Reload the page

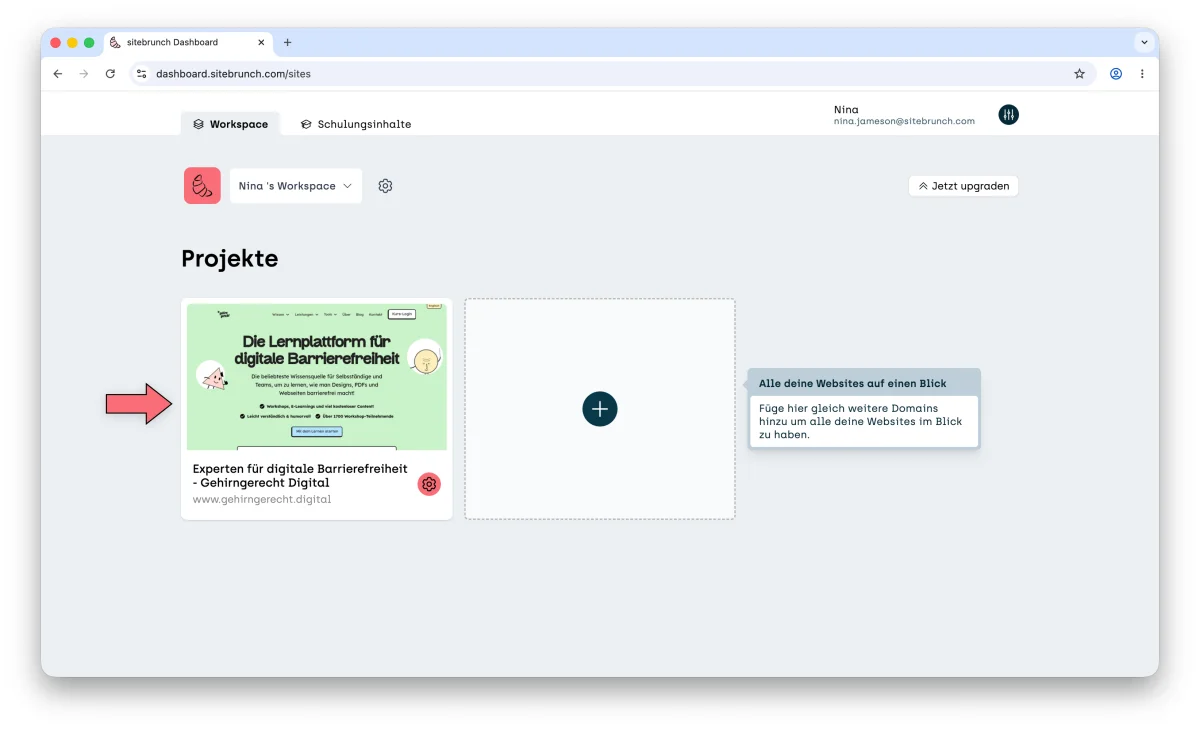[110, 73]
